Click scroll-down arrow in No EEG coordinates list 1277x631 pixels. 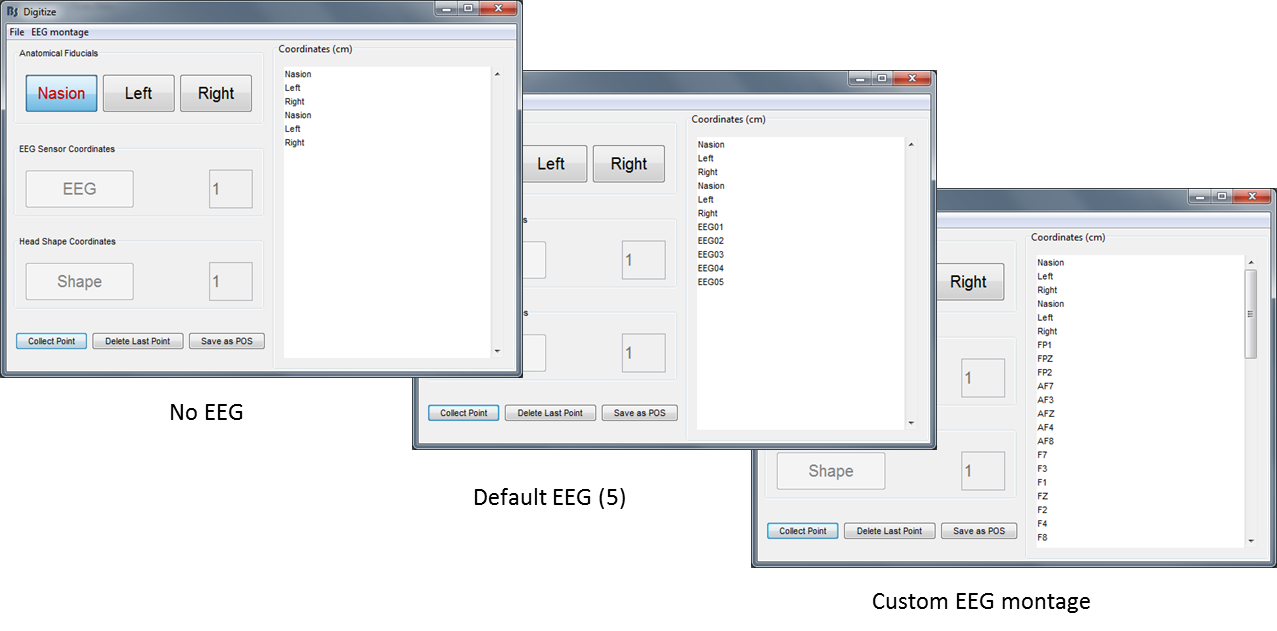[497, 351]
